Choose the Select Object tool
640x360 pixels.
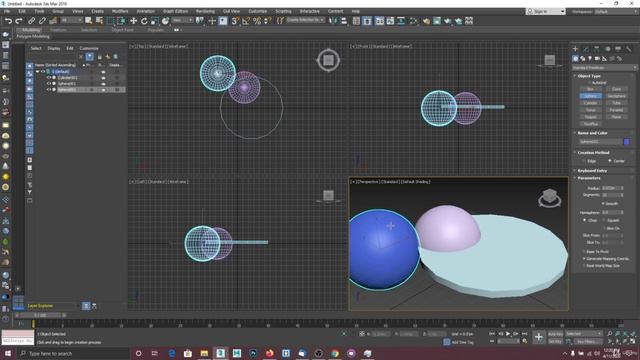click(89, 20)
